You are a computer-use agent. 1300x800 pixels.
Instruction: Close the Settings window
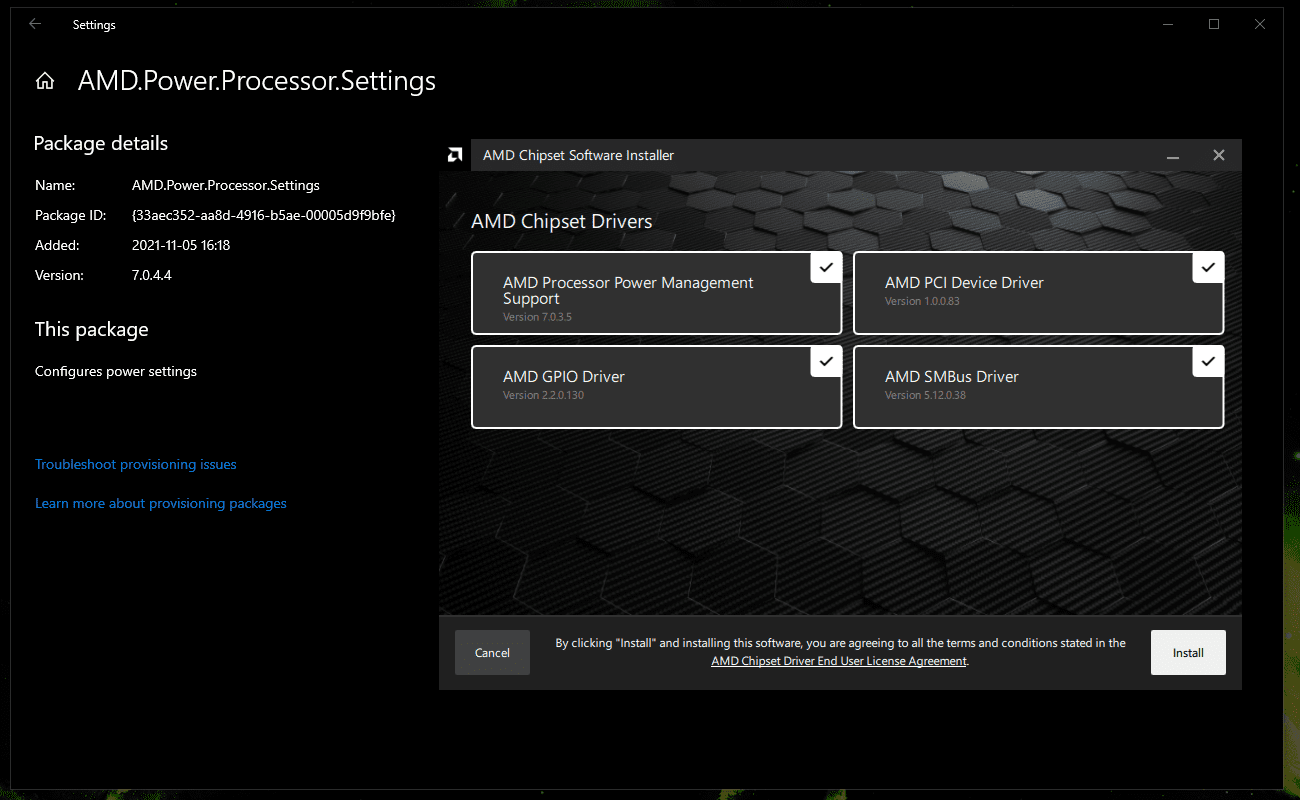coord(1260,24)
